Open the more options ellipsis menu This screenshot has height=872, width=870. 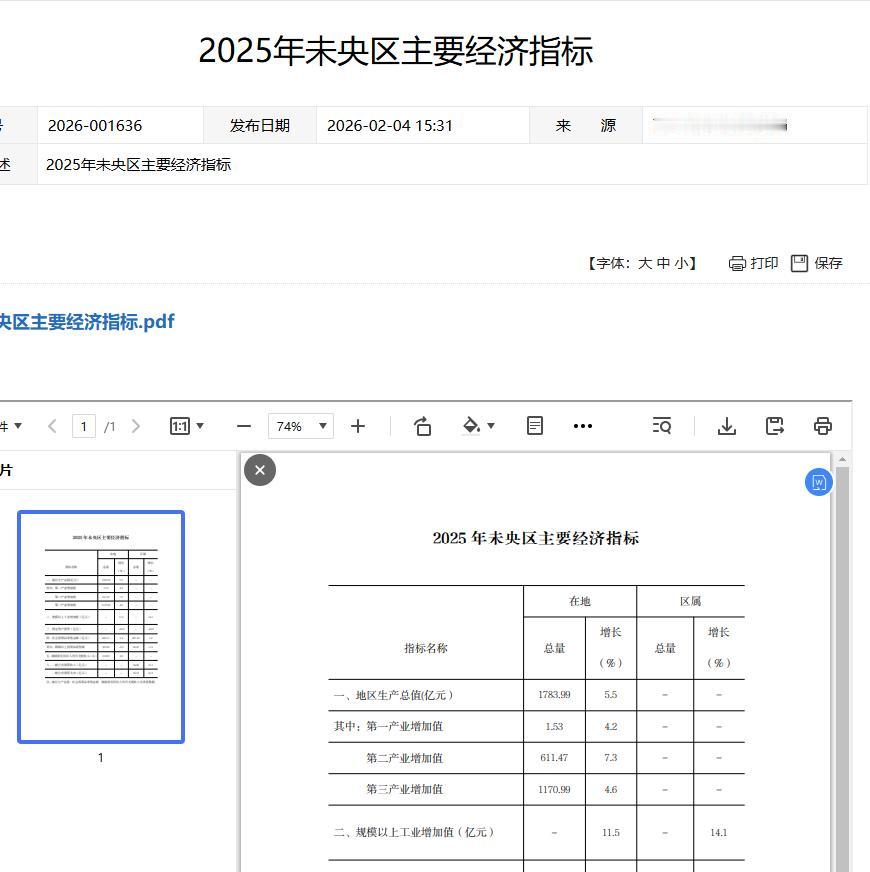coord(583,425)
